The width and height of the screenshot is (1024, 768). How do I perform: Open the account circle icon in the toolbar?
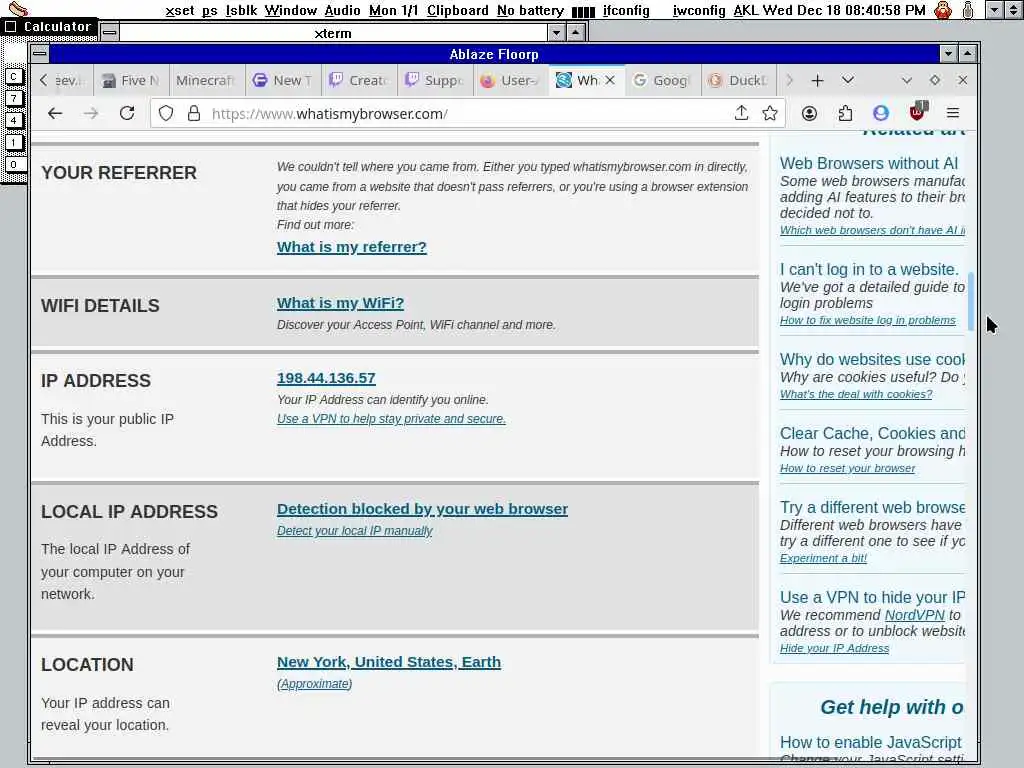(809, 114)
